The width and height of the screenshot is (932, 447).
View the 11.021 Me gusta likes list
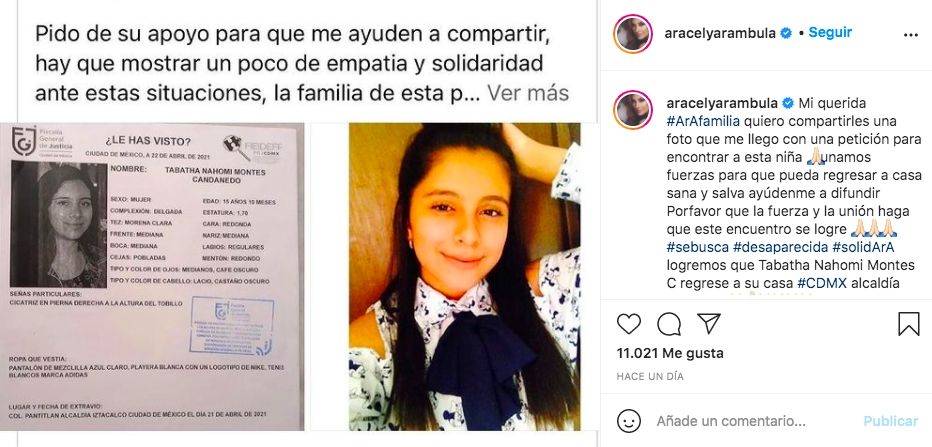coord(670,353)
